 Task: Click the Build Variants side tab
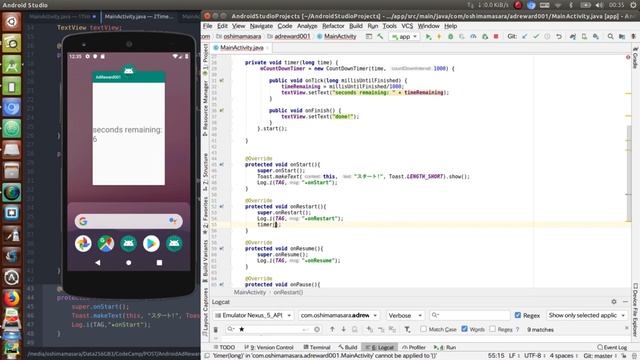(x=205, y=261)
